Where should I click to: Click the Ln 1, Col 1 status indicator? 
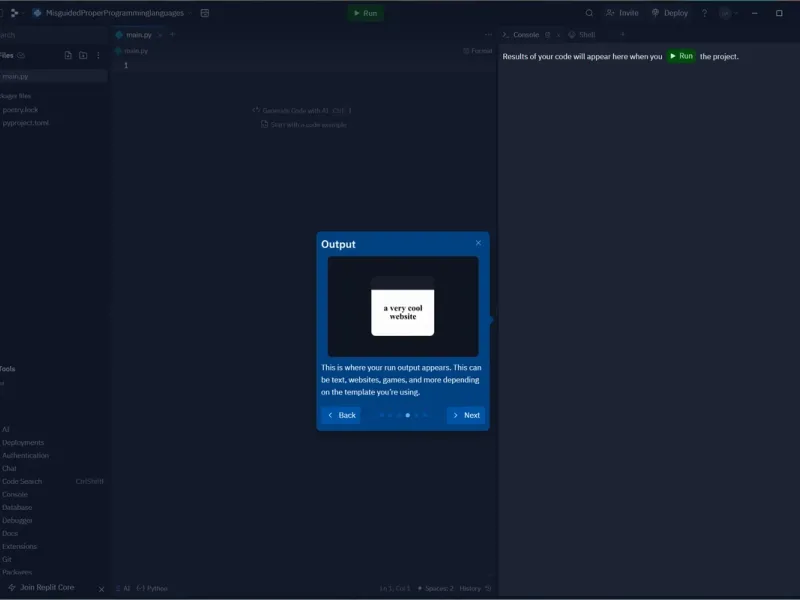coord(395,588)
